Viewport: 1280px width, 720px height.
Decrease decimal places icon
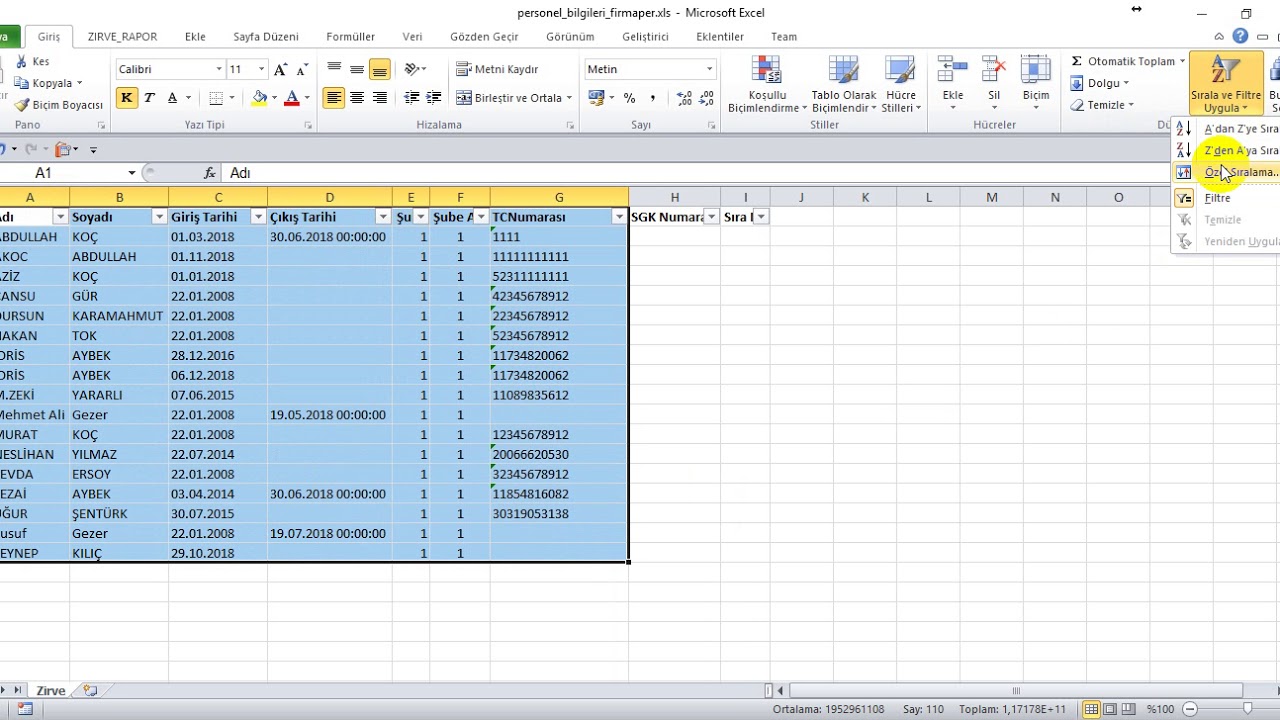(708, 98)
